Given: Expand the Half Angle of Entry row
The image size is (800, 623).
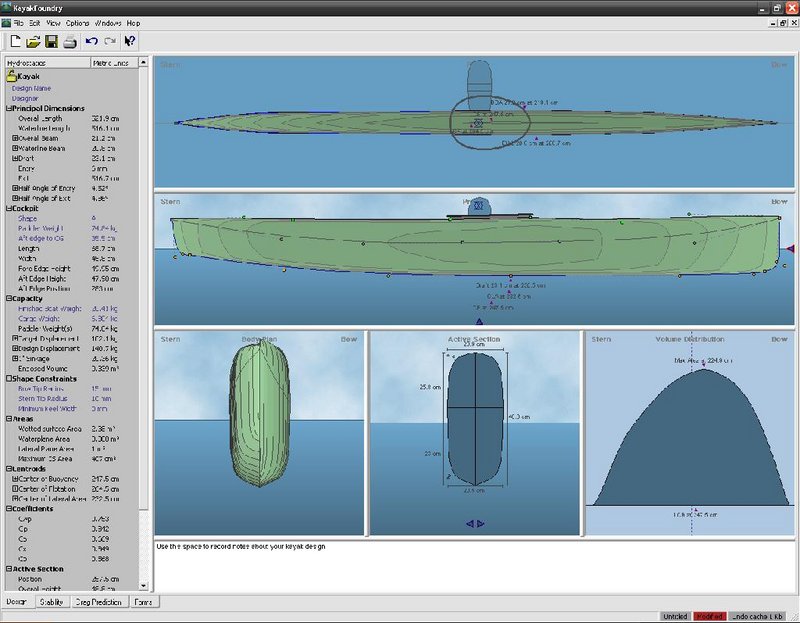Looking at the screenshot, I should tap(15, 188).
